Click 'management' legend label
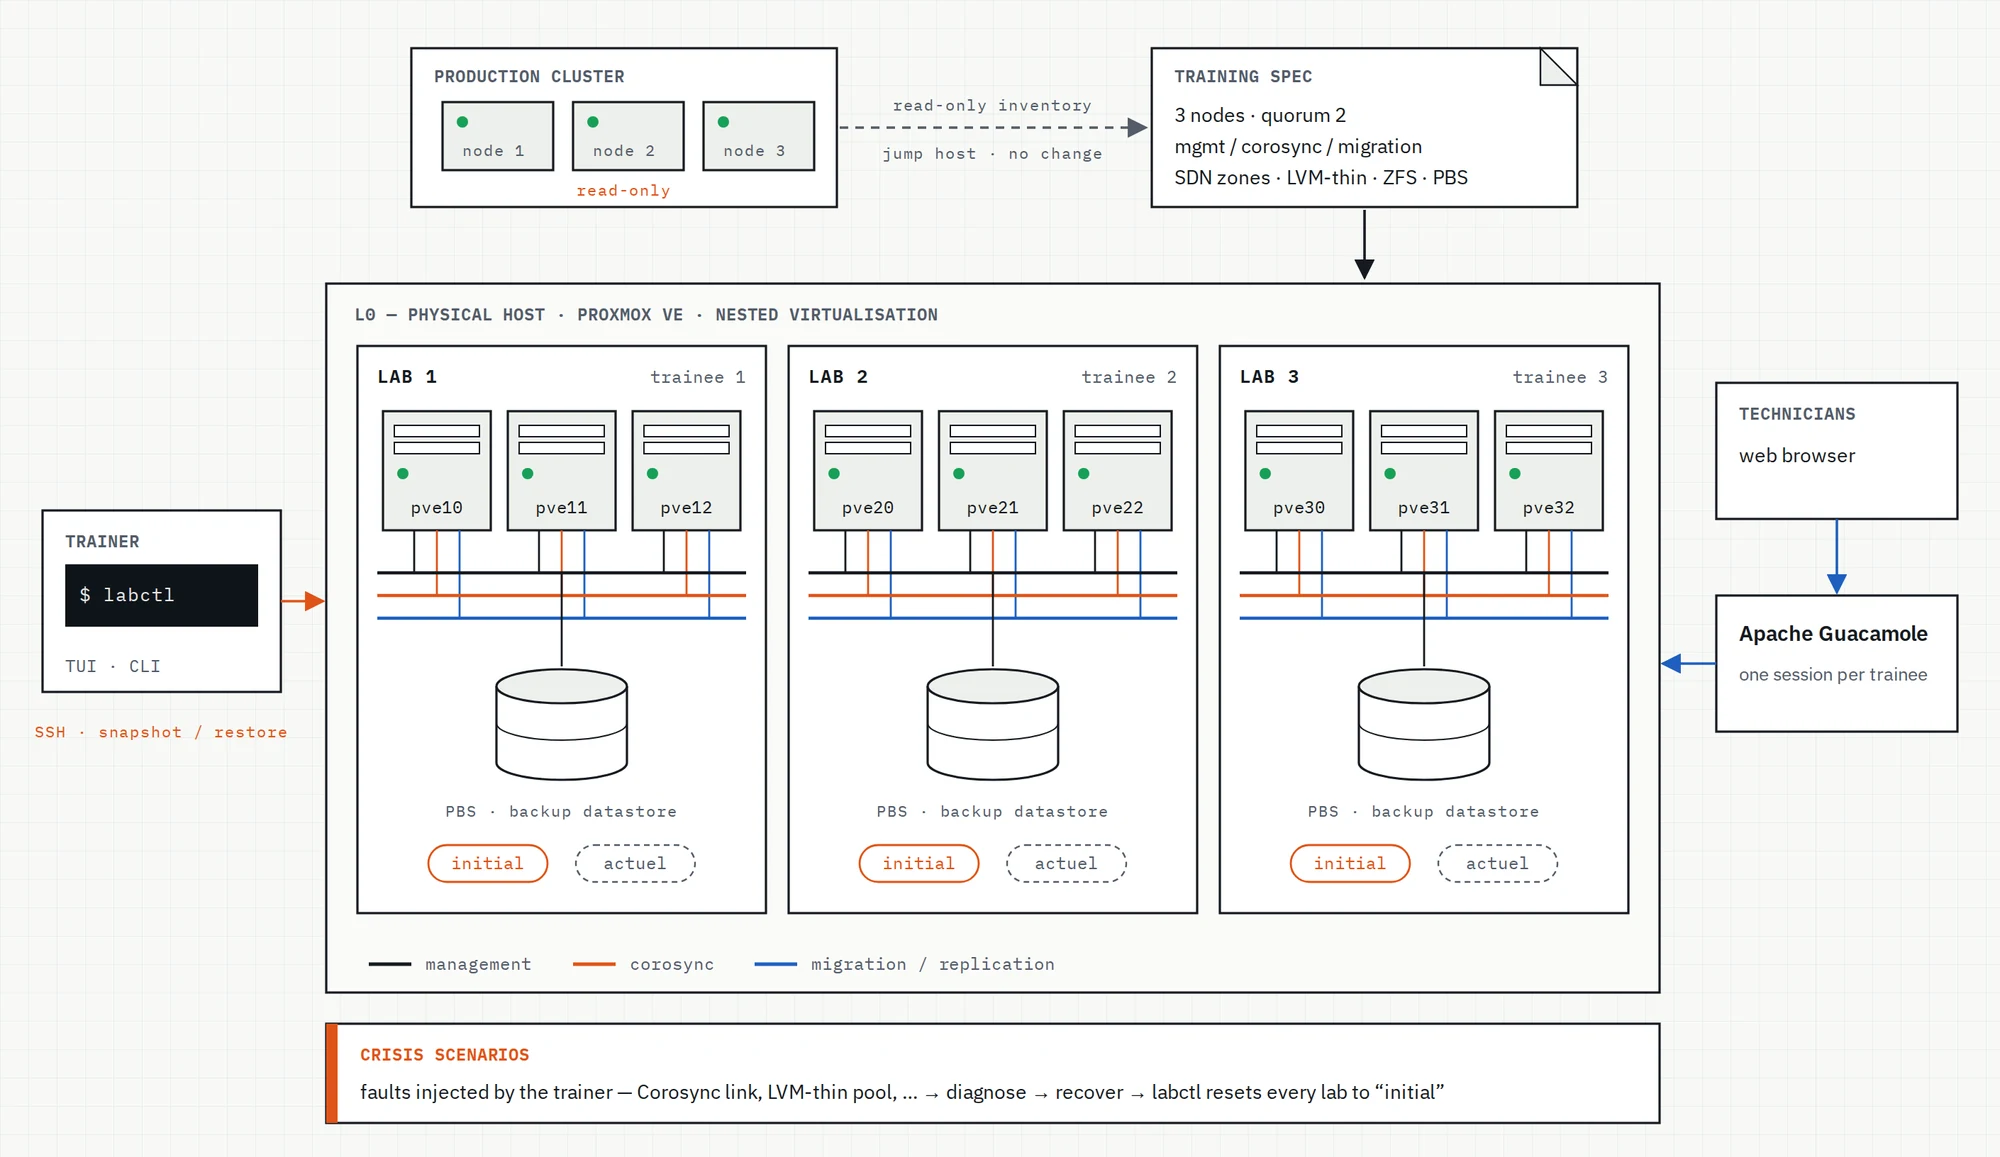 tap(478, 965)
